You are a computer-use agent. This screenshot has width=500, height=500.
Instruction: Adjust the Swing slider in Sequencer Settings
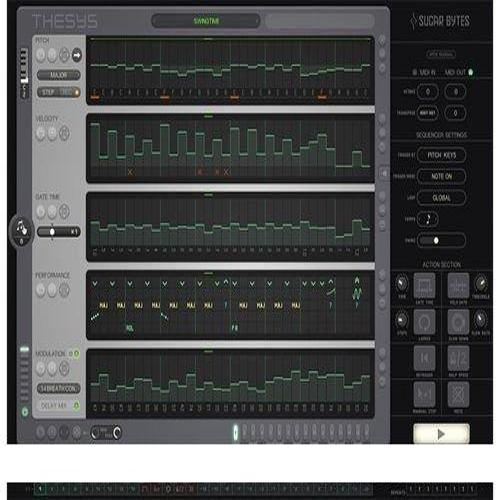pos(441,240)
